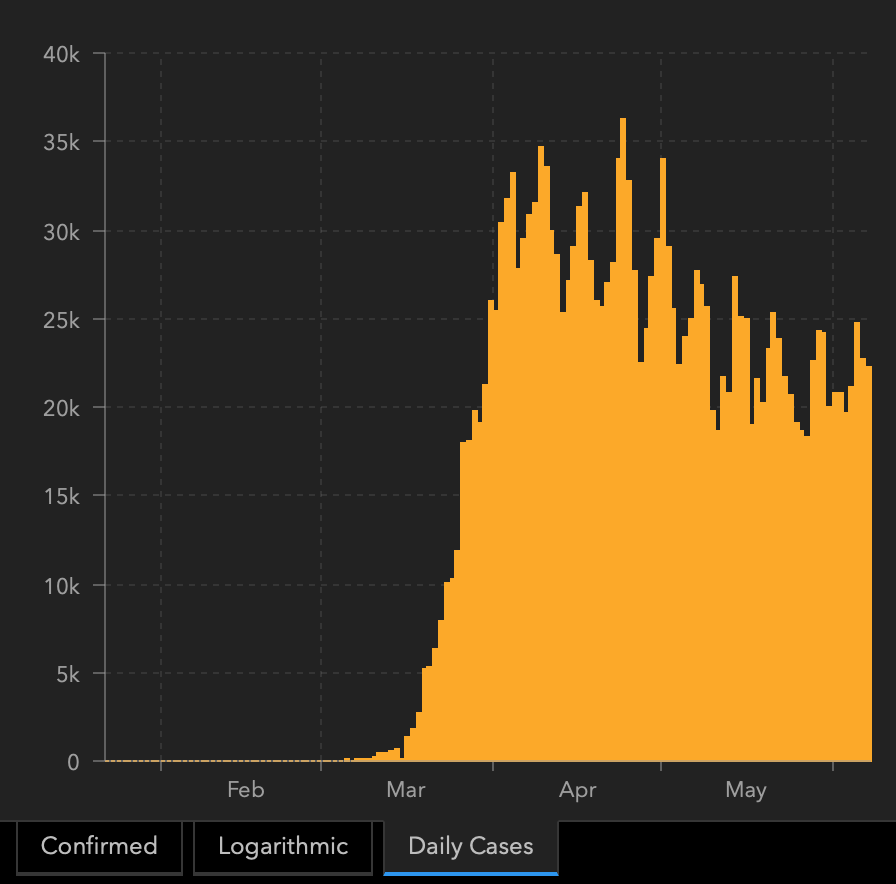Screen dimensions: 896x884
Task: Select the Daily Cases tab
Action: click(x=471, y=847)
